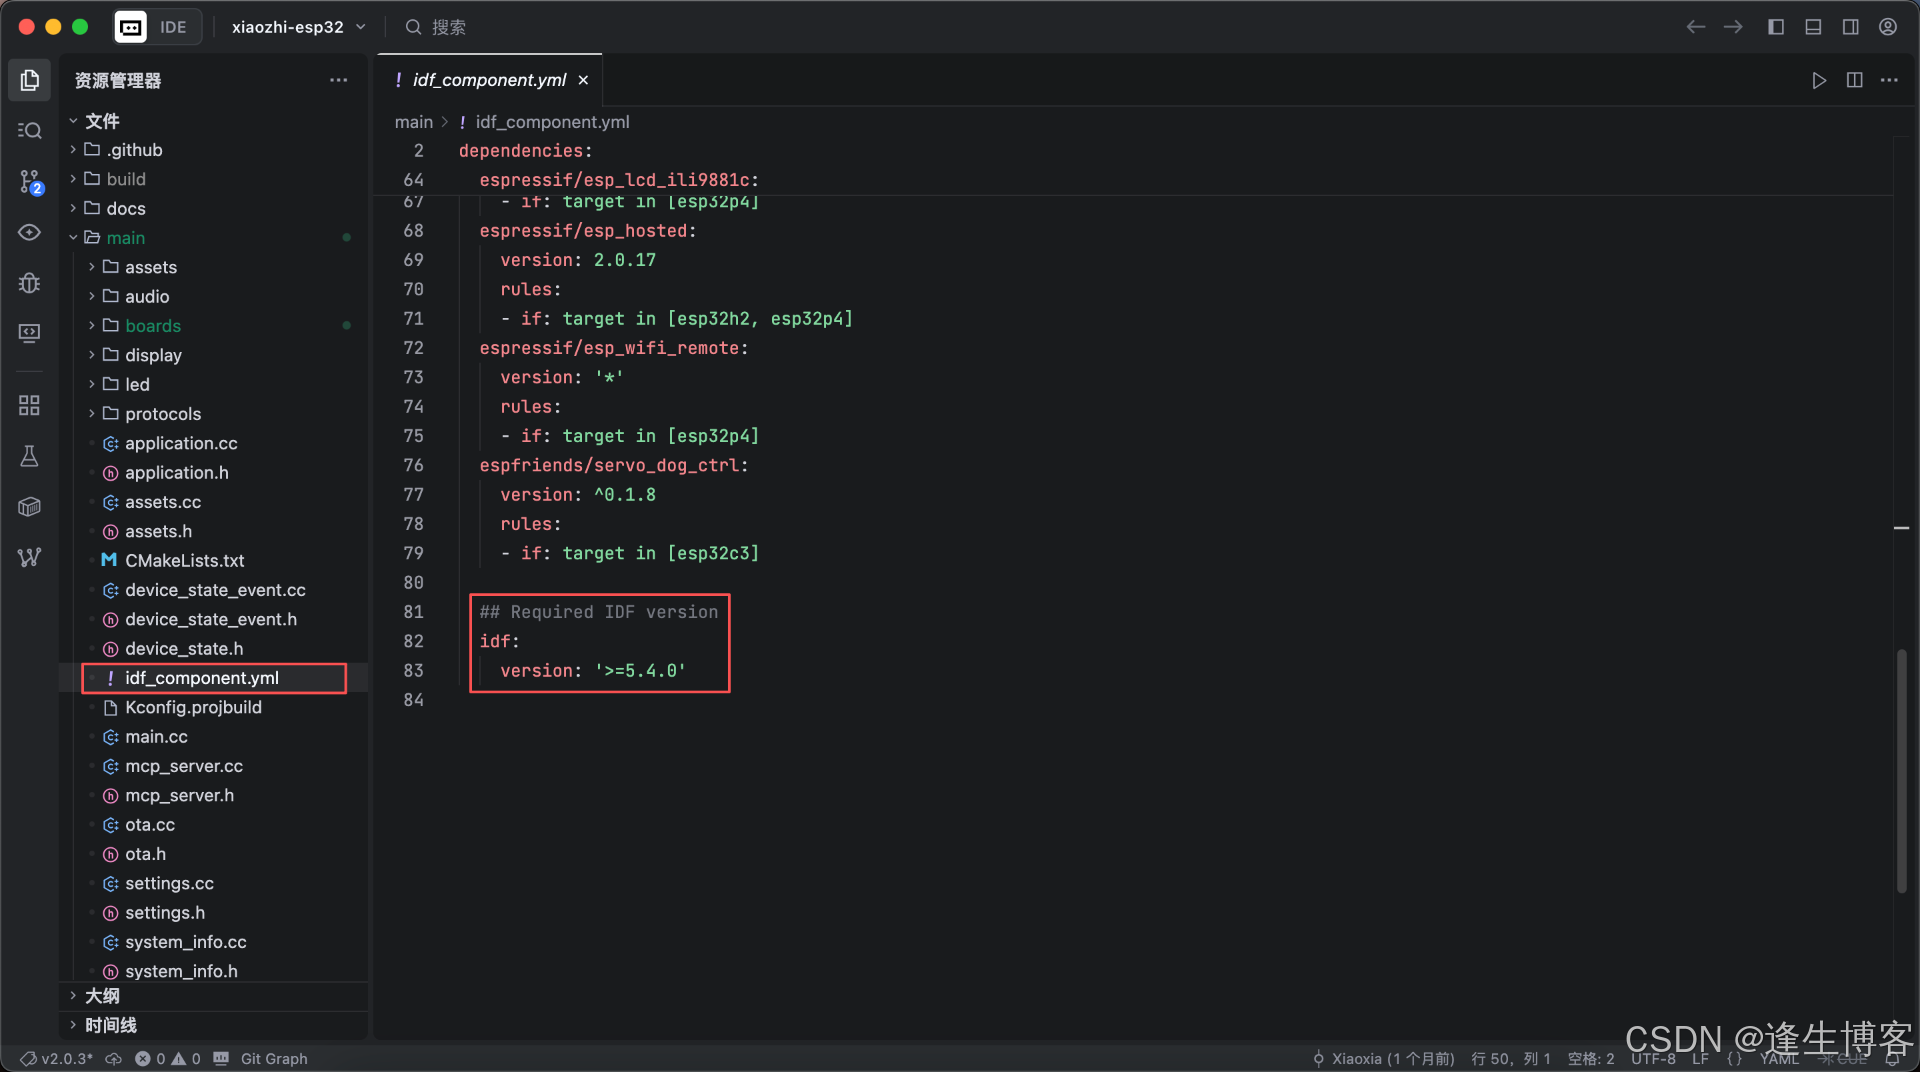Open Source Control with 2 badge

pyautogui.click(x=30, y=182)
